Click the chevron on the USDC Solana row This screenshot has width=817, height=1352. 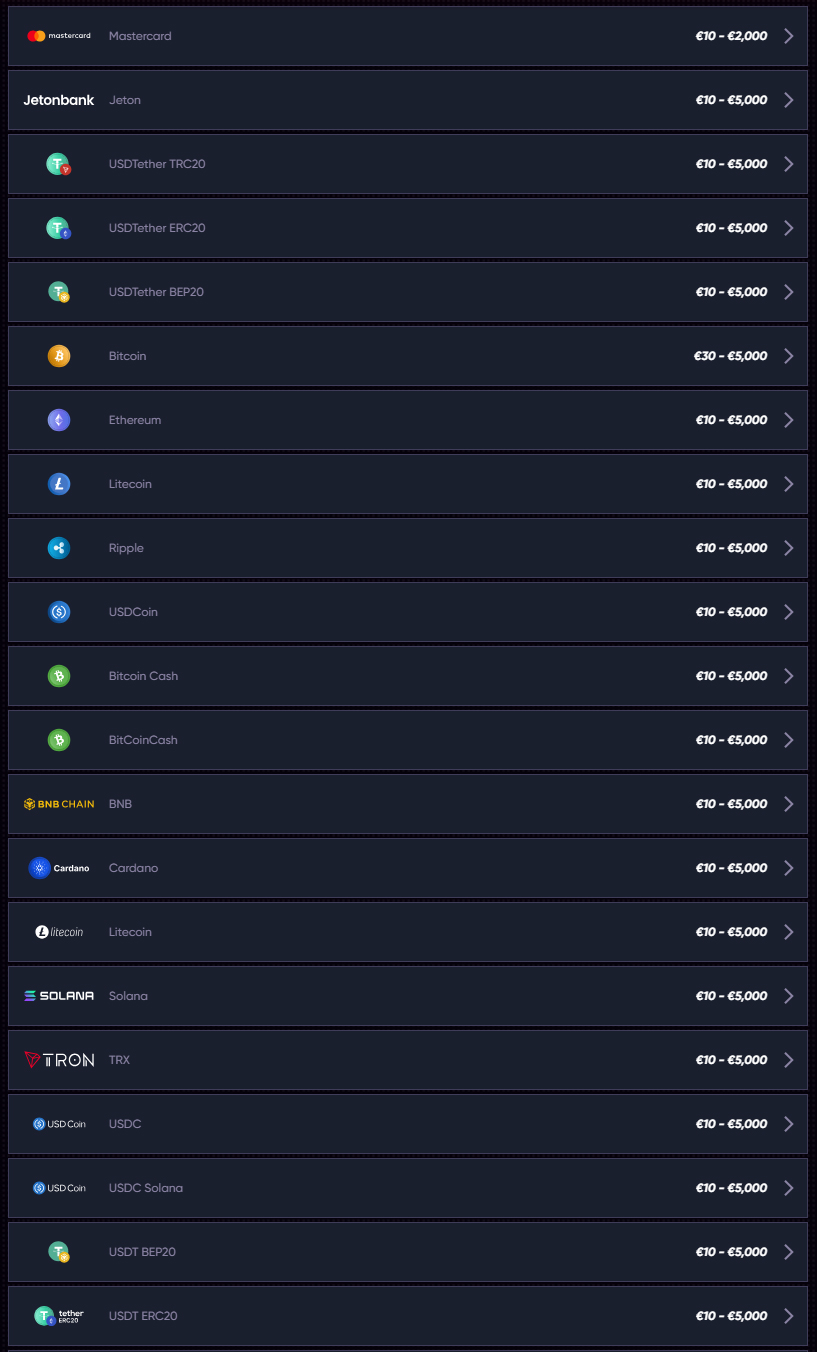pos(789,1188)
